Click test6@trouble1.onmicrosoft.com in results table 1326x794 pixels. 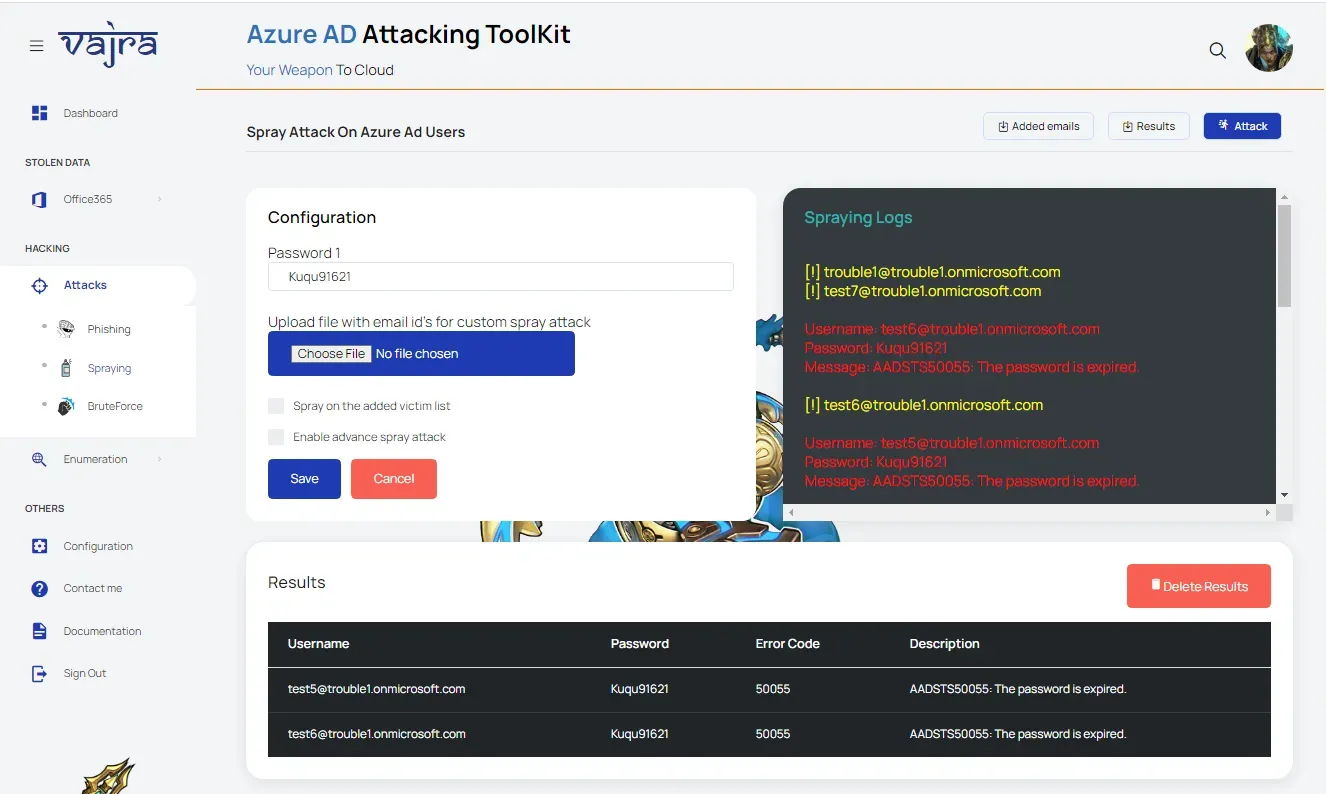(x=376, y=734)
